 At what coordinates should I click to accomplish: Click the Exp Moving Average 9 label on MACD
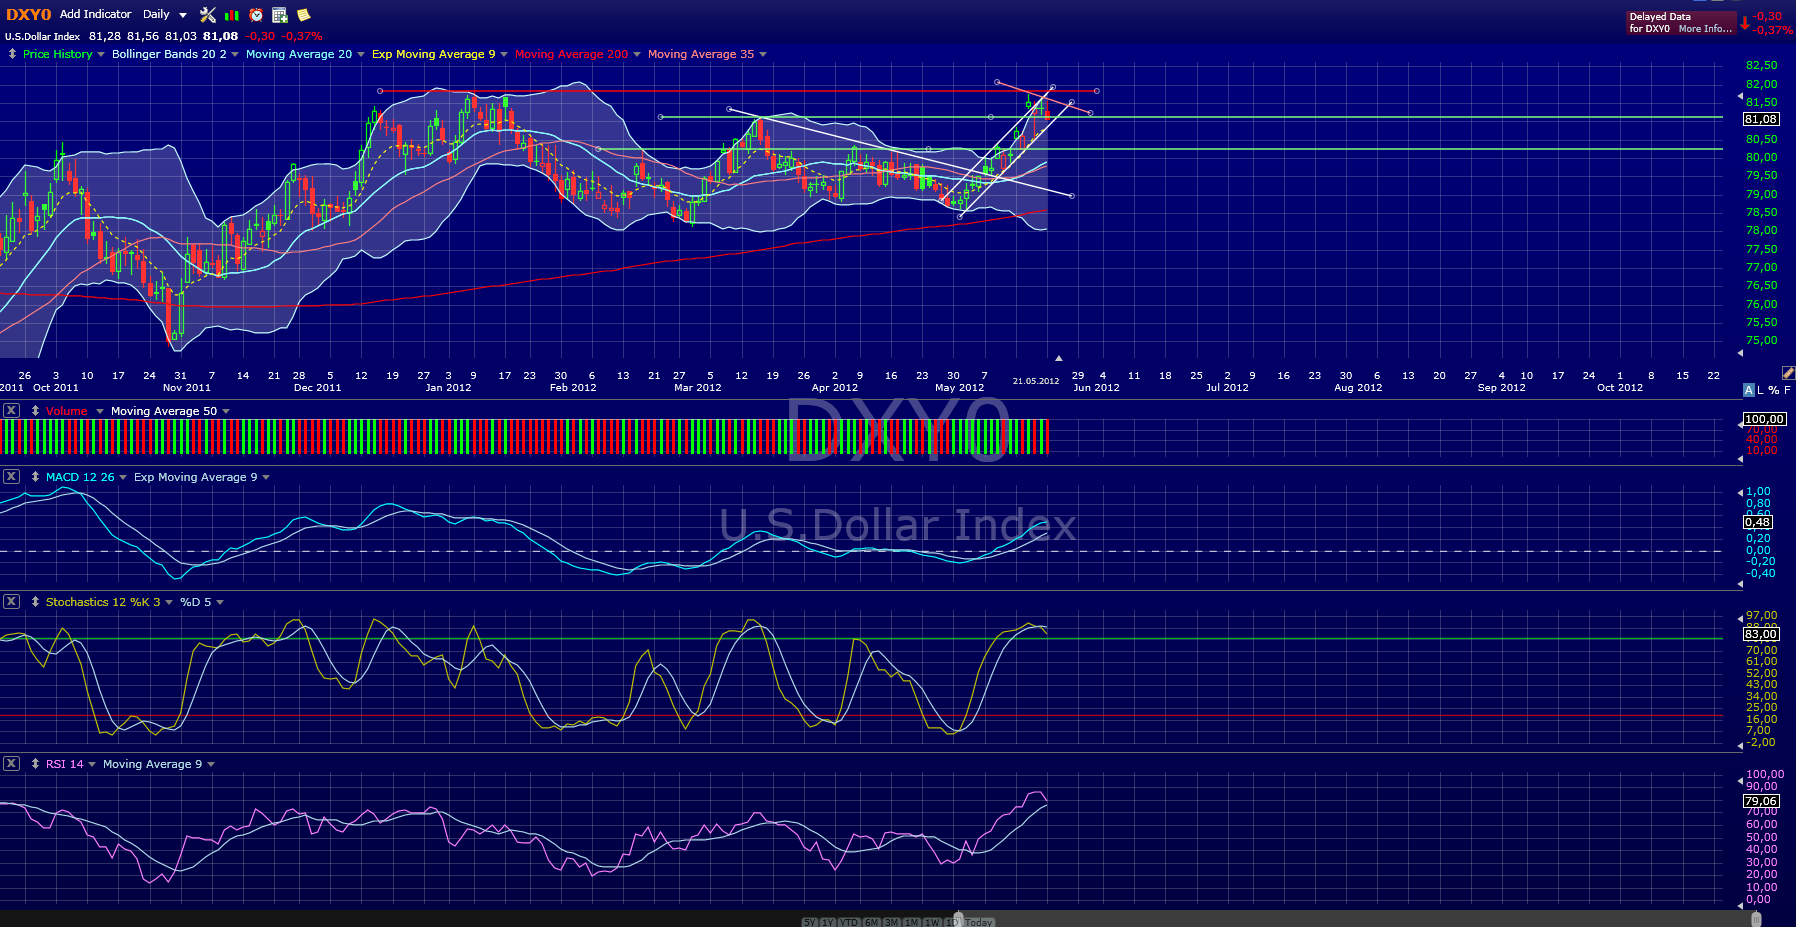[196, 477]
